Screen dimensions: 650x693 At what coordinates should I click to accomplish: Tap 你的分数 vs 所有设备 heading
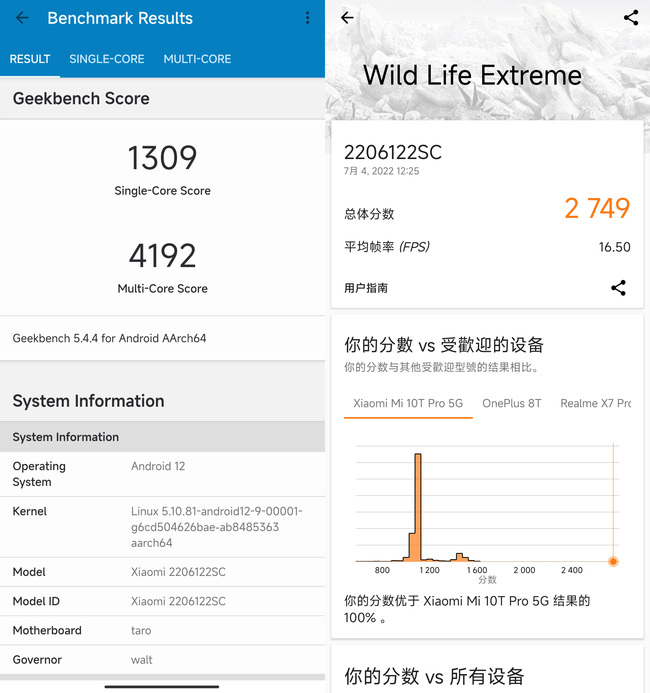(x=434, y=676)
